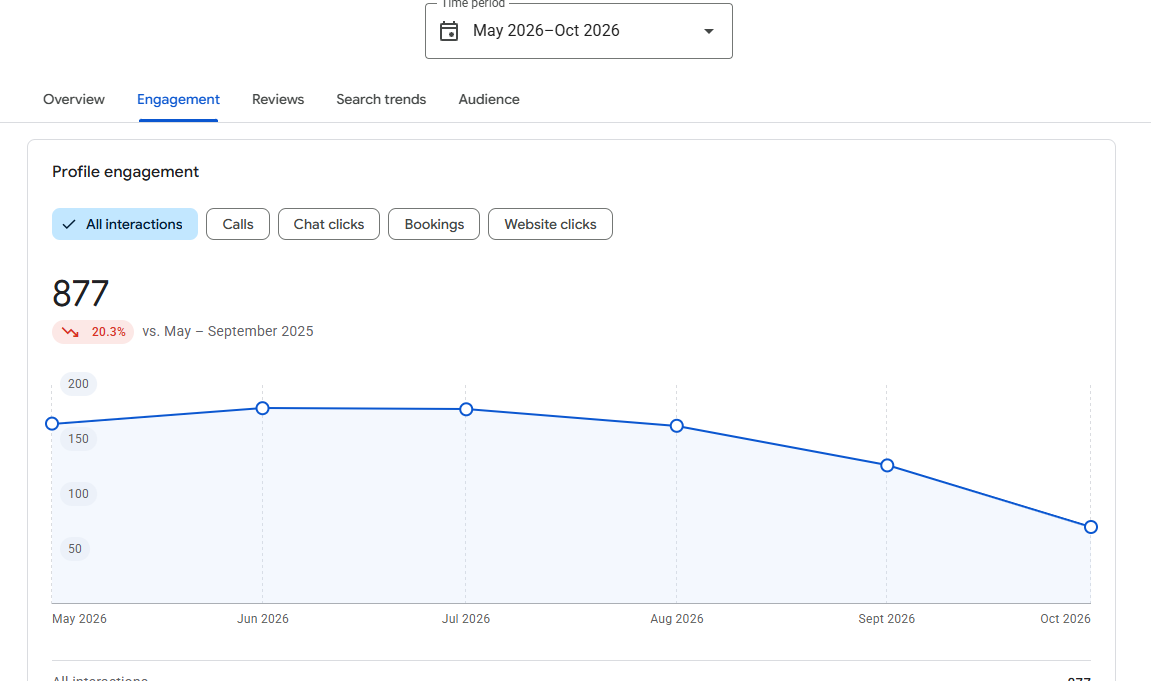Open the Search trends tab

[x=381, y=99]
